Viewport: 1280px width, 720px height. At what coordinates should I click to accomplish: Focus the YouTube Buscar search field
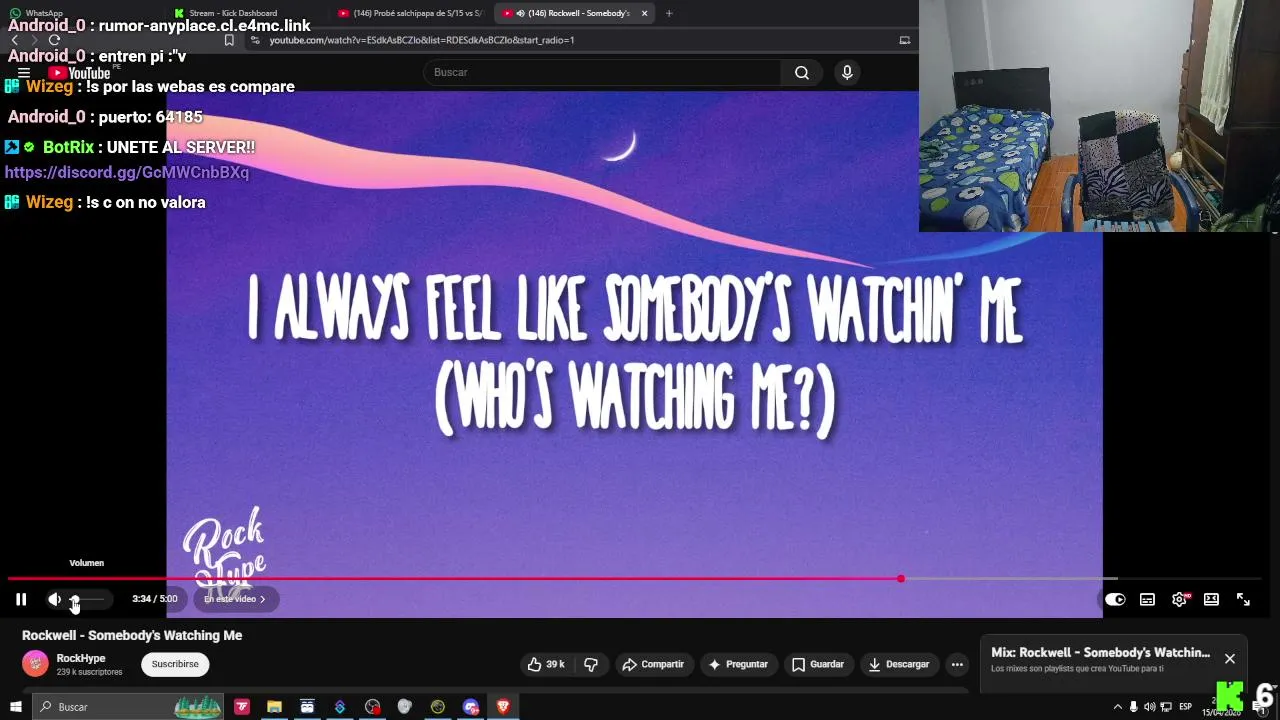pyautogui.click(x=603, y=72)
